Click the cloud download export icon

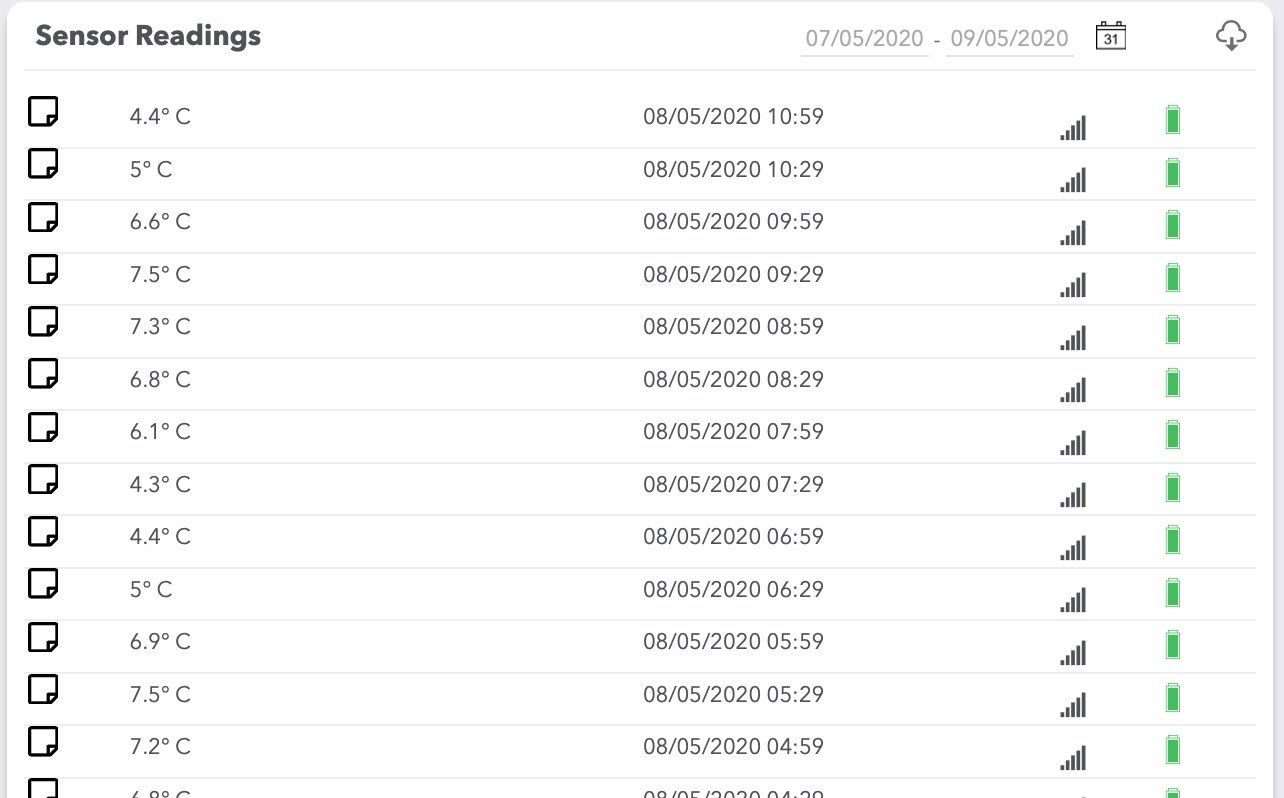[1230, 37]
